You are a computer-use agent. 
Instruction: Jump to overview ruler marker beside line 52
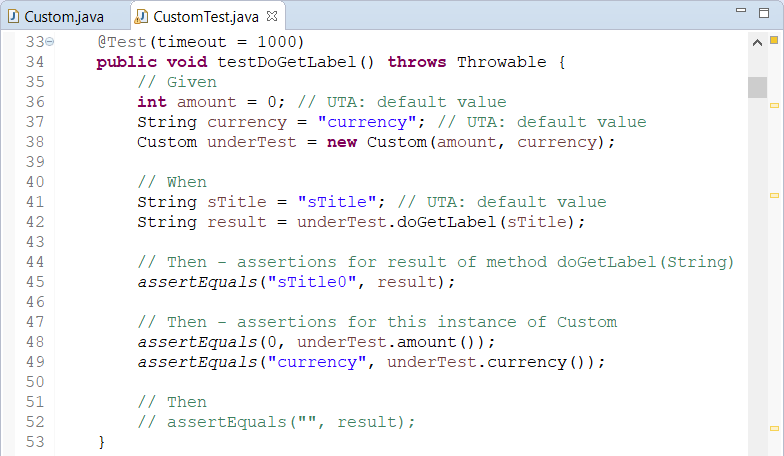click(774, 428)
